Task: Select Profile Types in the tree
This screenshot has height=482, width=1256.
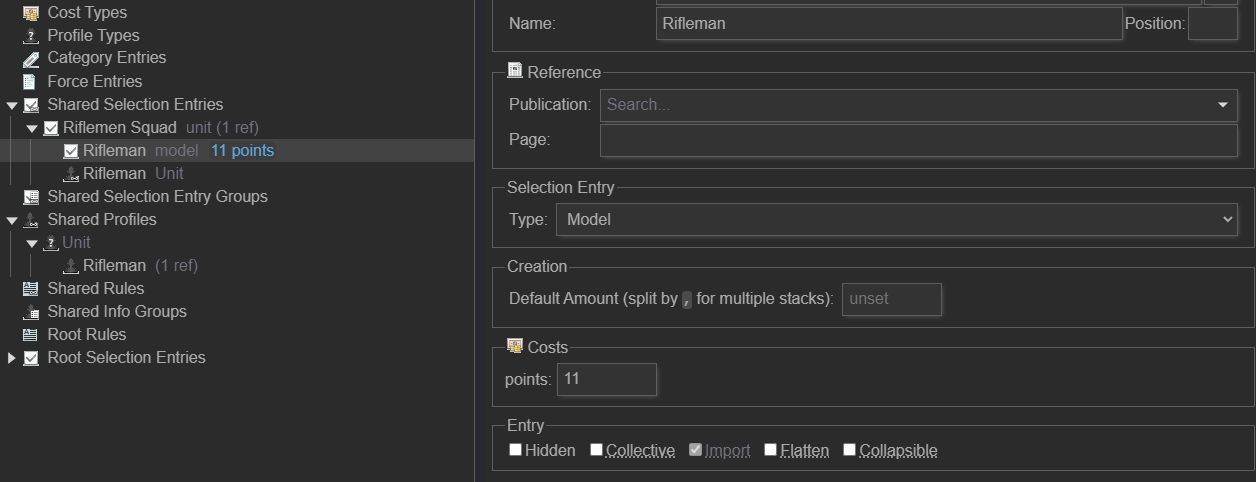Action: (94, 36)
